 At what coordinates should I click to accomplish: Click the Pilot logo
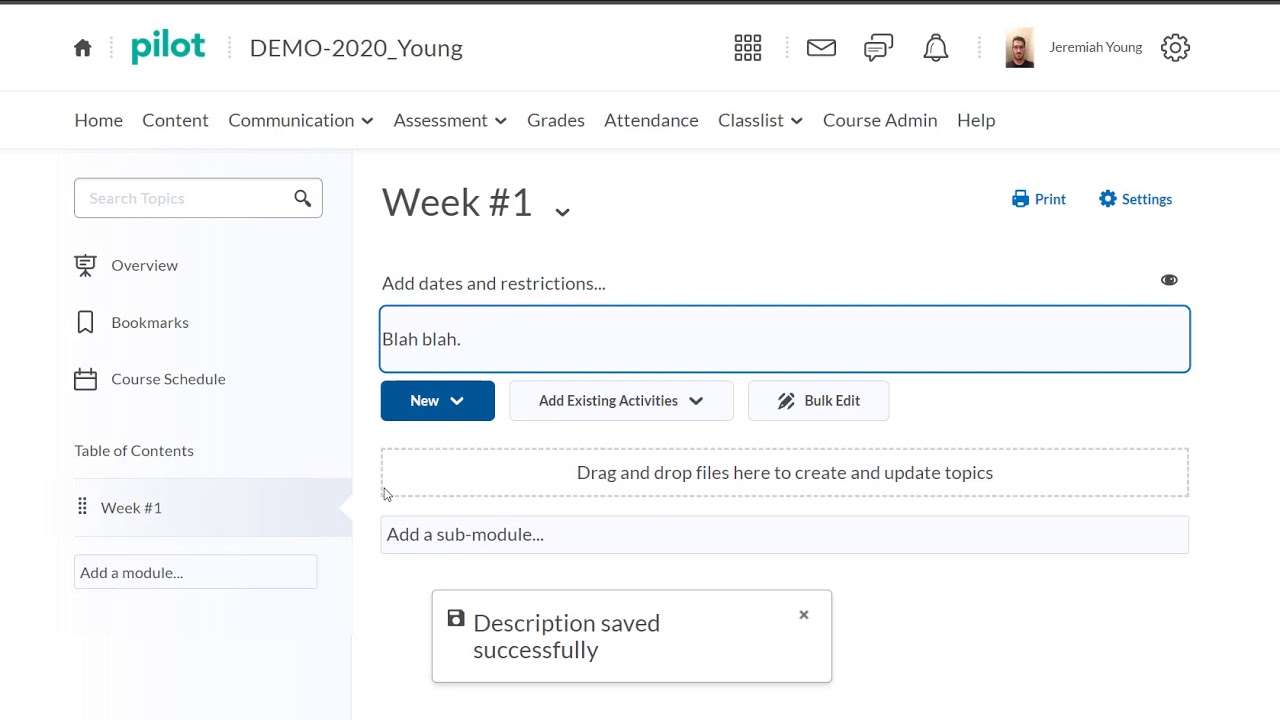tap(168, 47)
